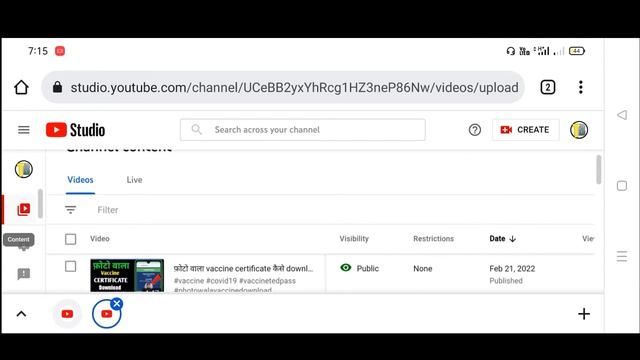Click the filter lines icon
Viewport: 640px width, 360px height.
pos(71,210)
